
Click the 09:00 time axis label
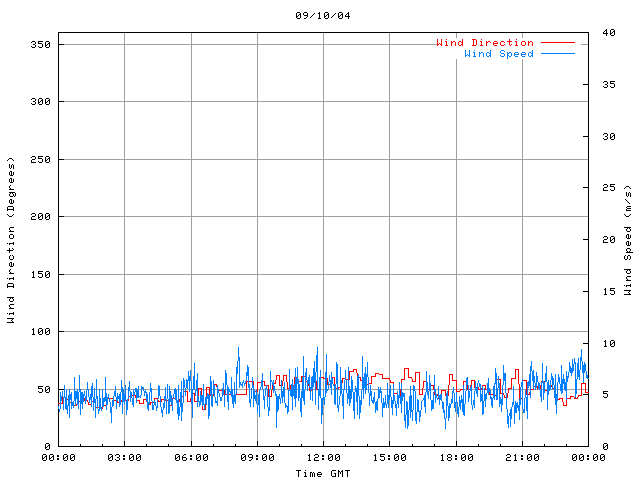pyautogui.click(x=257, y=458)
